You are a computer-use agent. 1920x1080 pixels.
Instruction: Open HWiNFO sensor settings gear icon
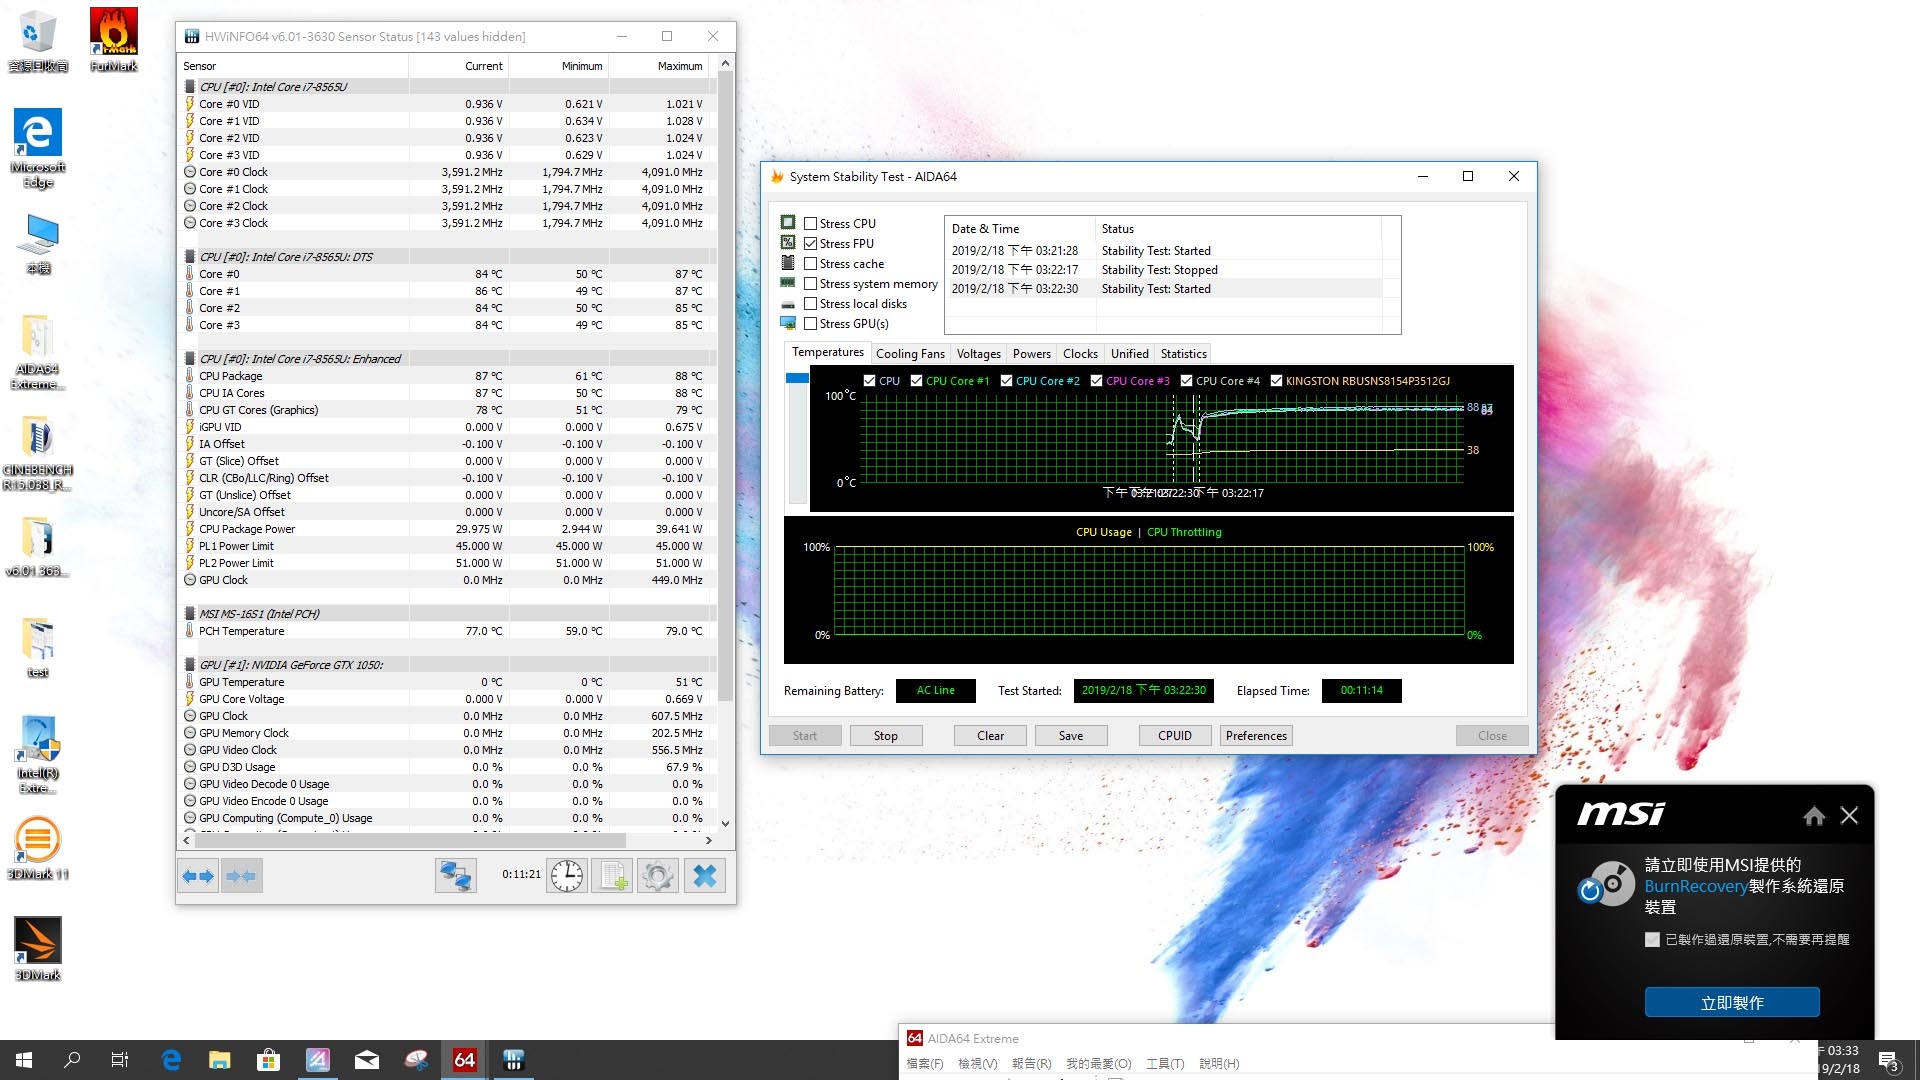(x=658, y=876)
